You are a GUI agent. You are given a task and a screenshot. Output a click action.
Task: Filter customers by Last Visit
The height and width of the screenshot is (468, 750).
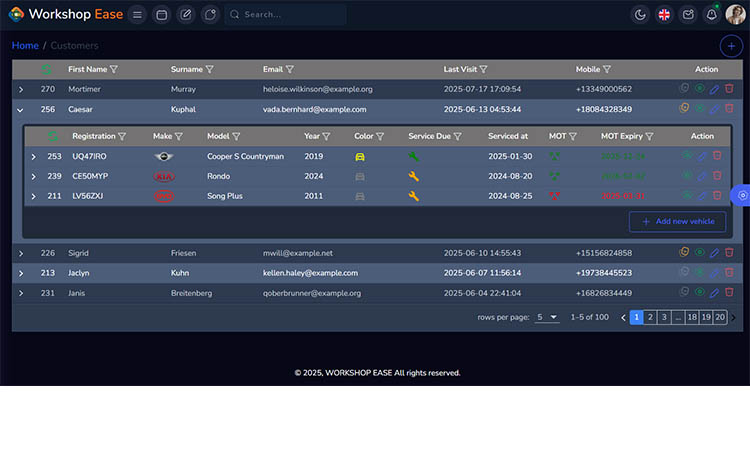click(x=484, y=69)
